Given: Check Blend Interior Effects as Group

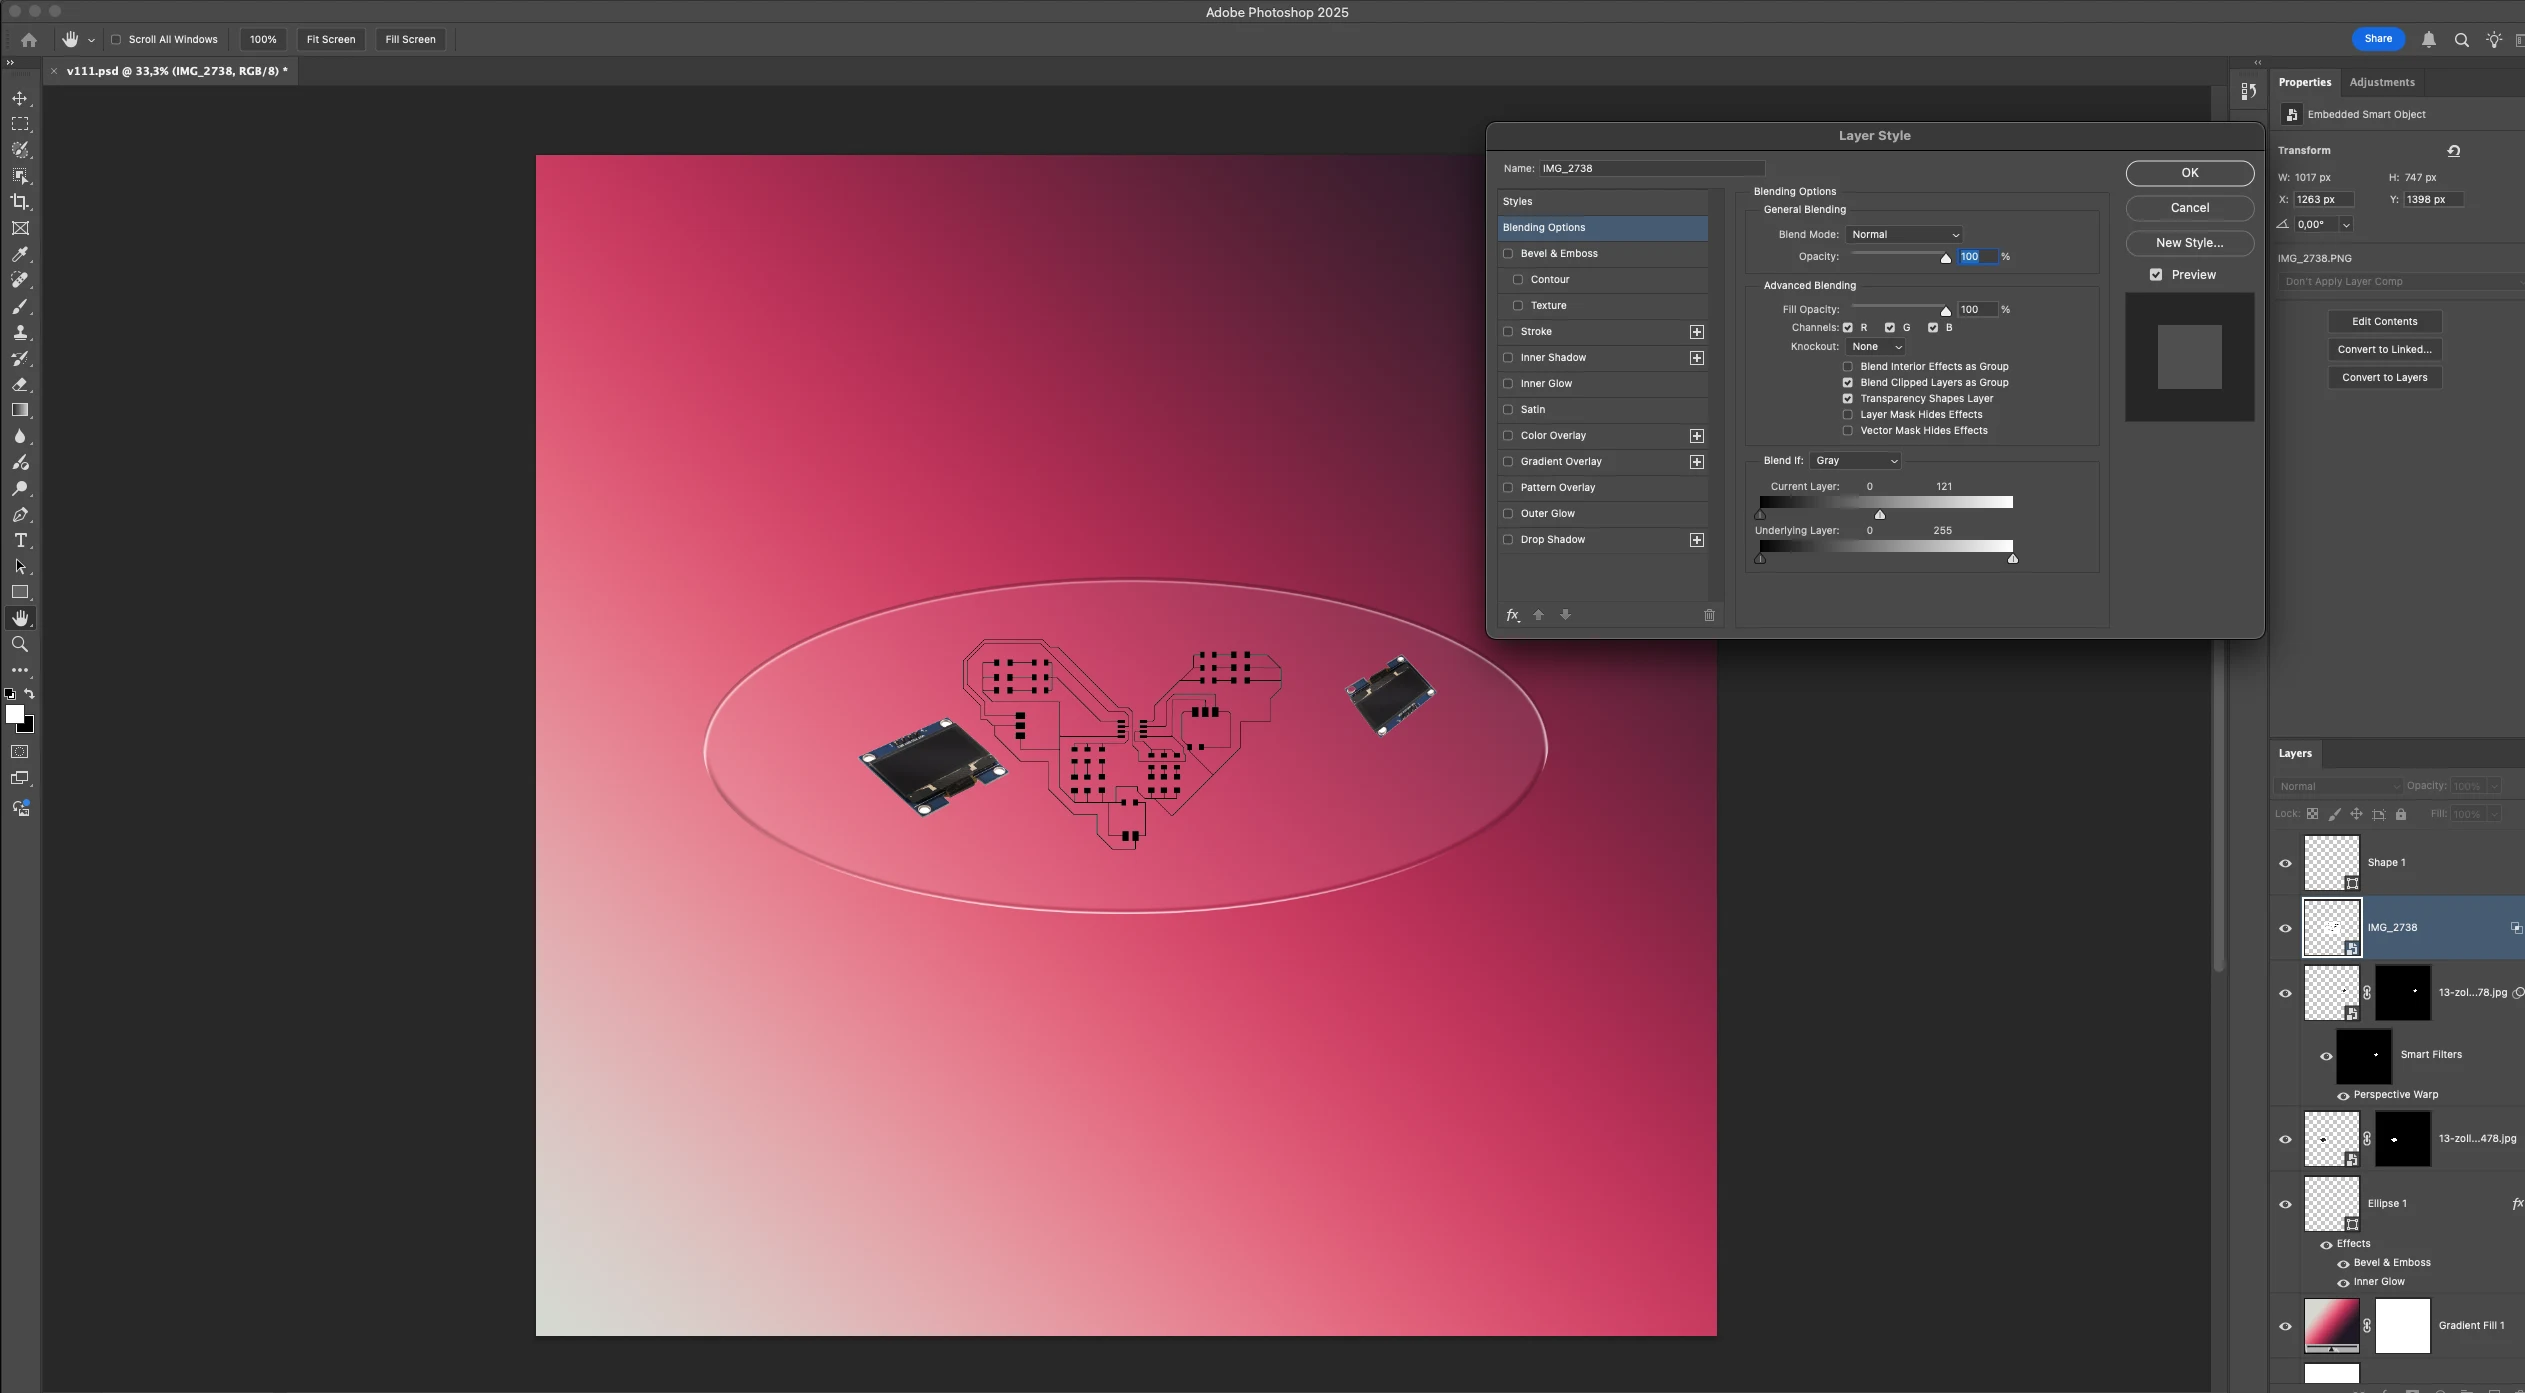Looking at the screenshot, I should tap(1848, 367).
